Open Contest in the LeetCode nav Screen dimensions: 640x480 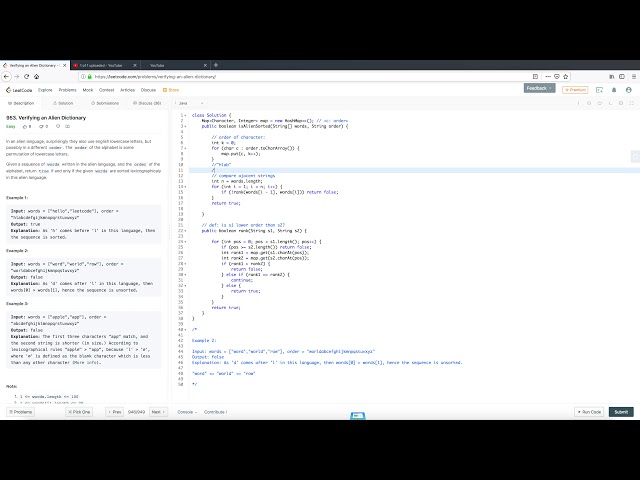pos(107,90)
